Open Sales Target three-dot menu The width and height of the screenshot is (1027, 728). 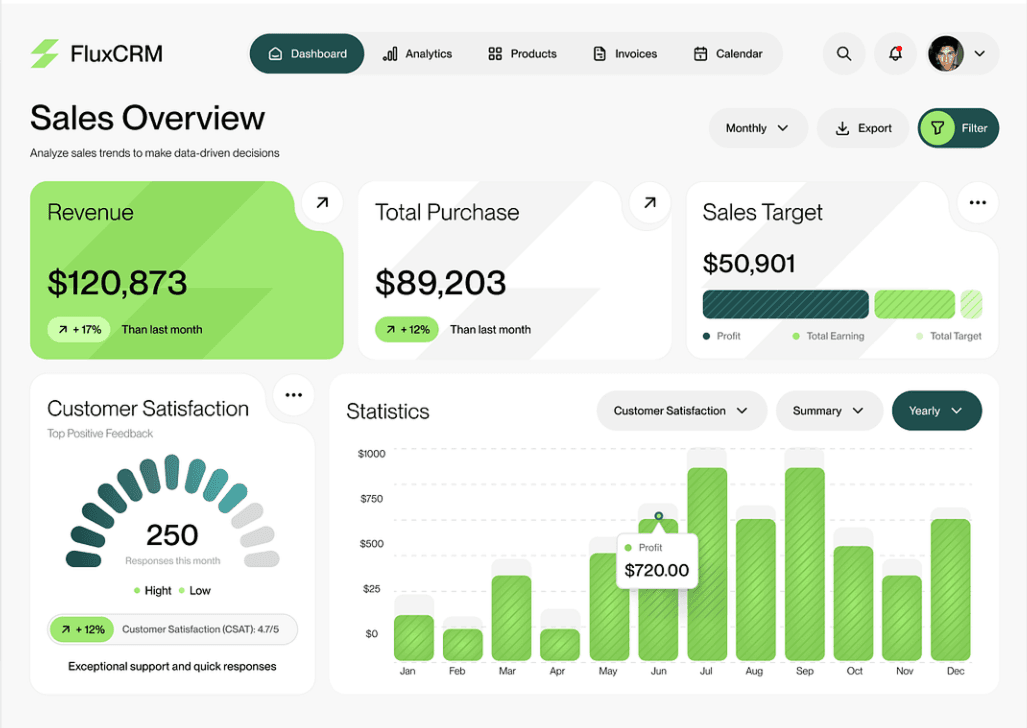point(977,203)
